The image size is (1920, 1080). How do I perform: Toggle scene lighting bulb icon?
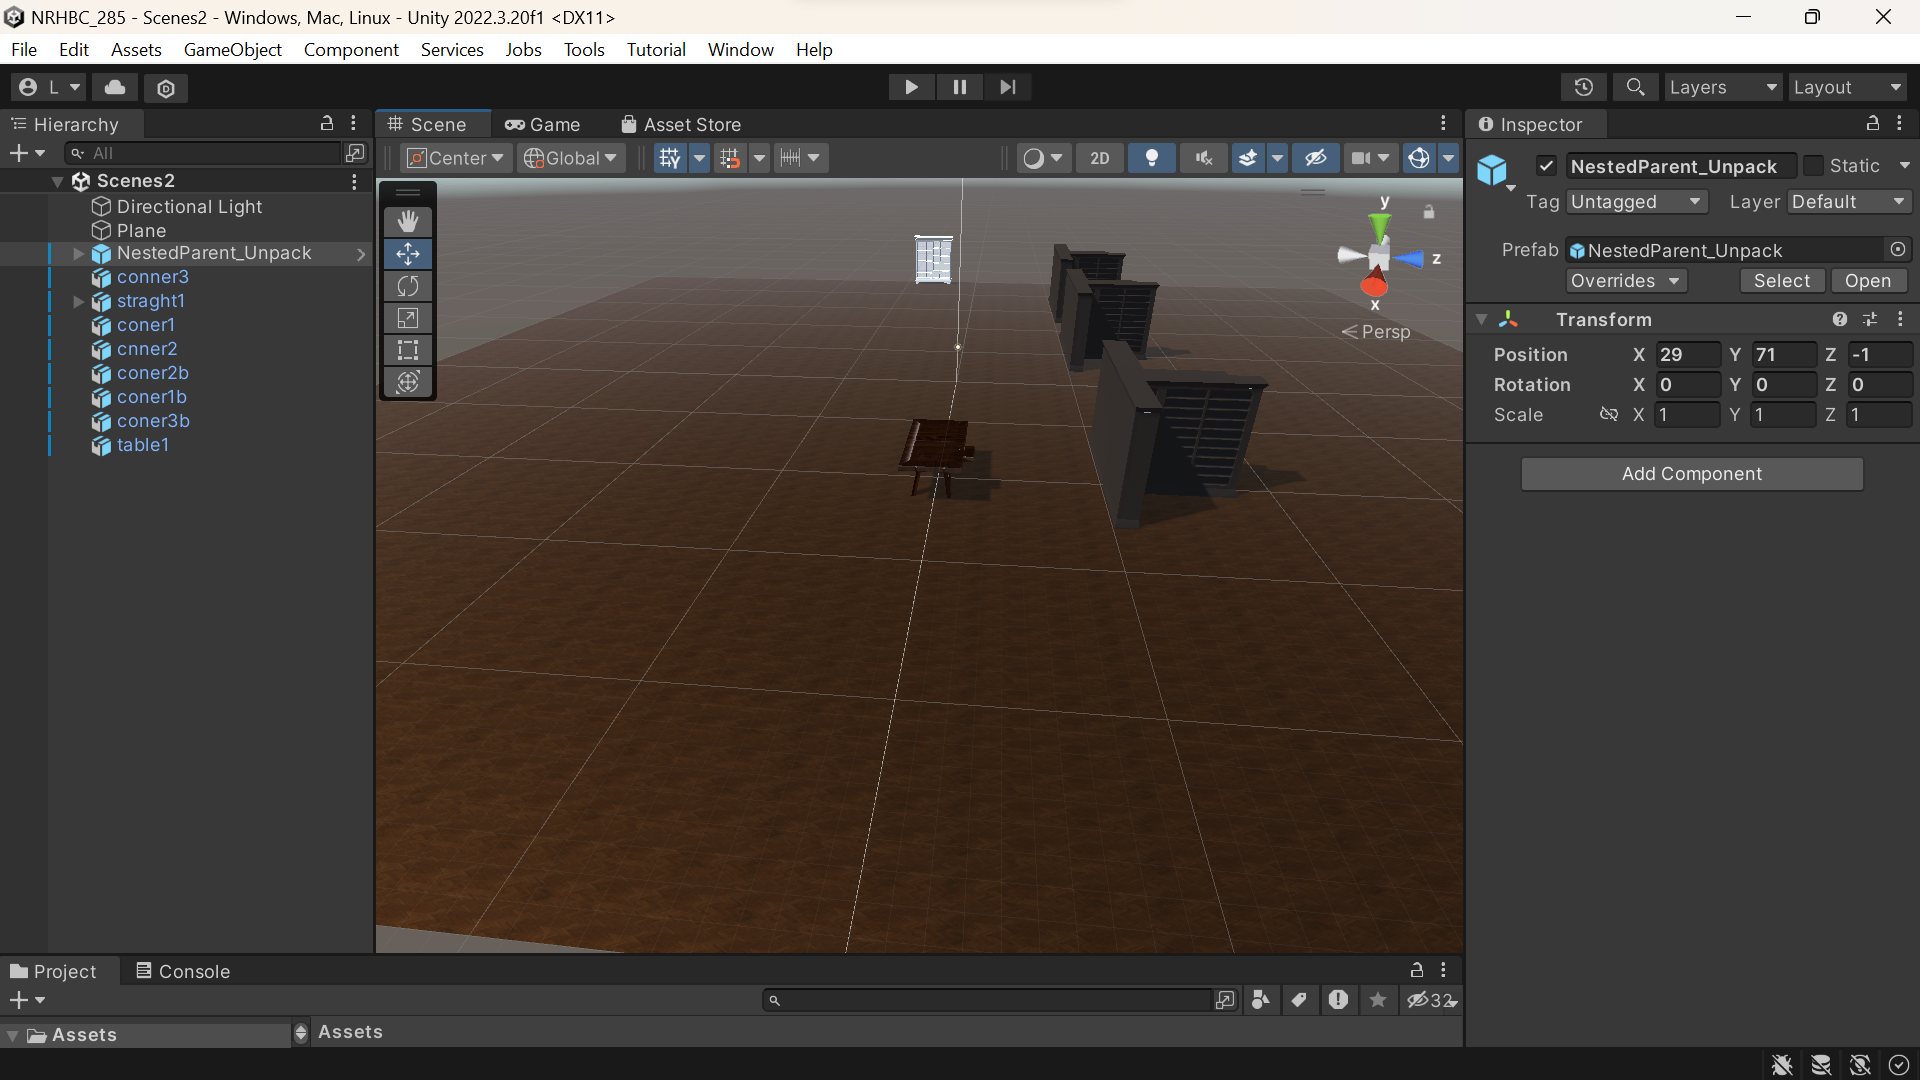click(x=1152, y=158)
